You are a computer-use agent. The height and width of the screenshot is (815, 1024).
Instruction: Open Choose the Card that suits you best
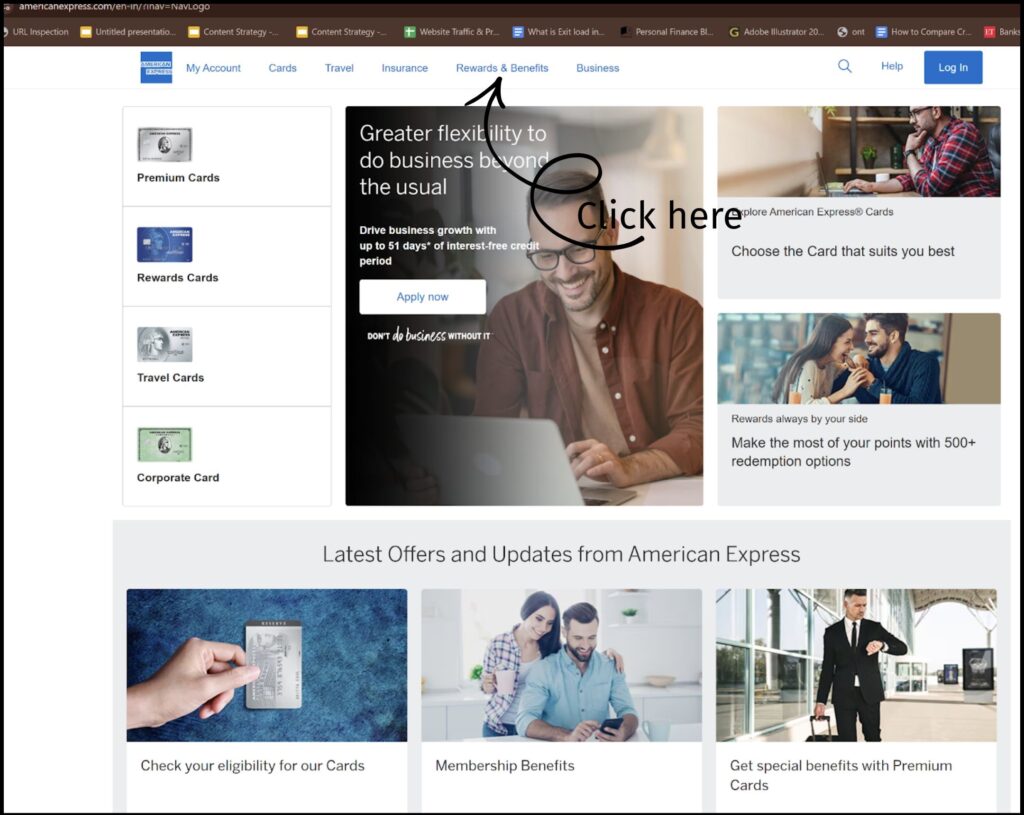tap(842, 251)
